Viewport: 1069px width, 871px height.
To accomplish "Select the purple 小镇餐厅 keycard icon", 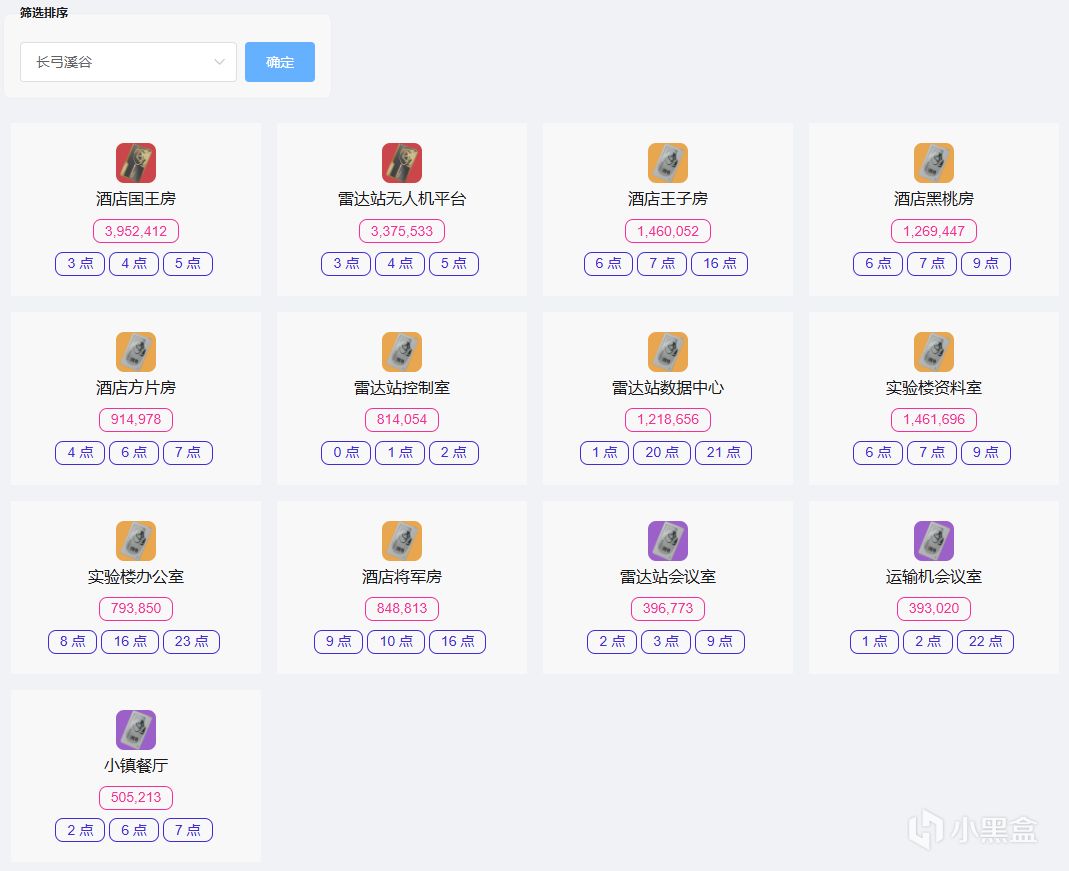I will pyautogui.click(x=136, y=730).
